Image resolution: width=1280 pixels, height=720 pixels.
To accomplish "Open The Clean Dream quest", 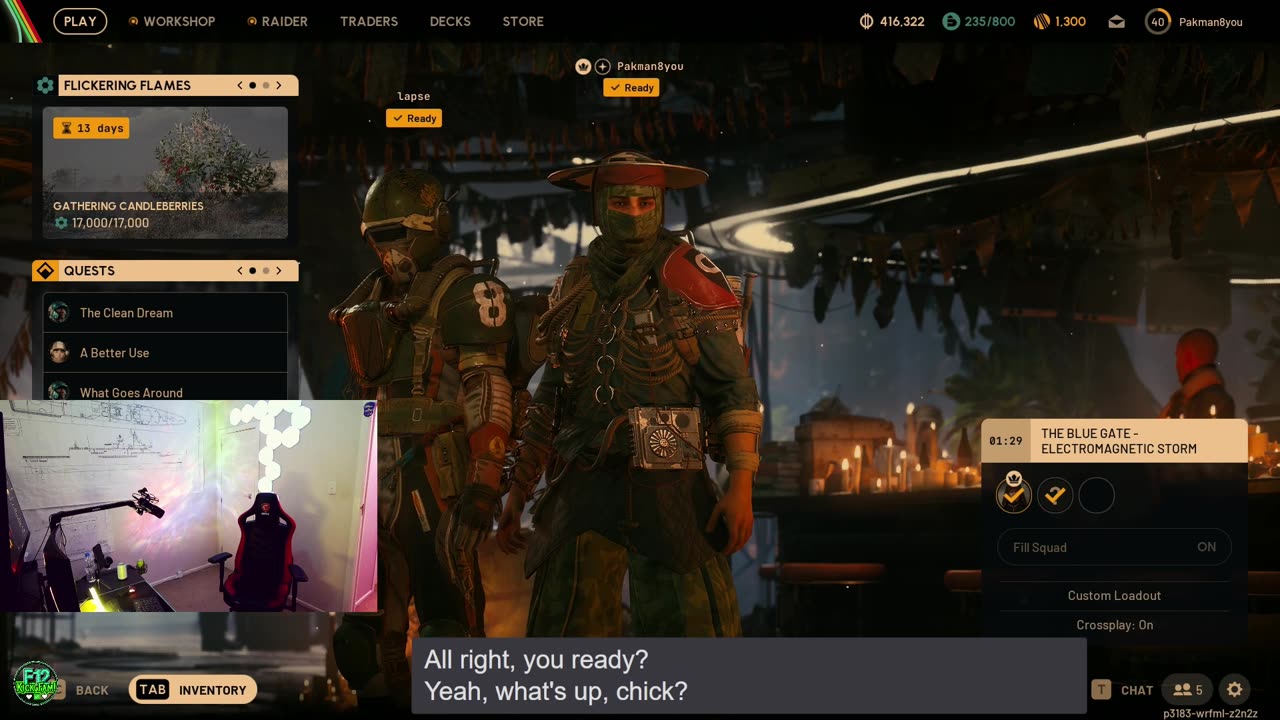I will [x=165, y=312].
